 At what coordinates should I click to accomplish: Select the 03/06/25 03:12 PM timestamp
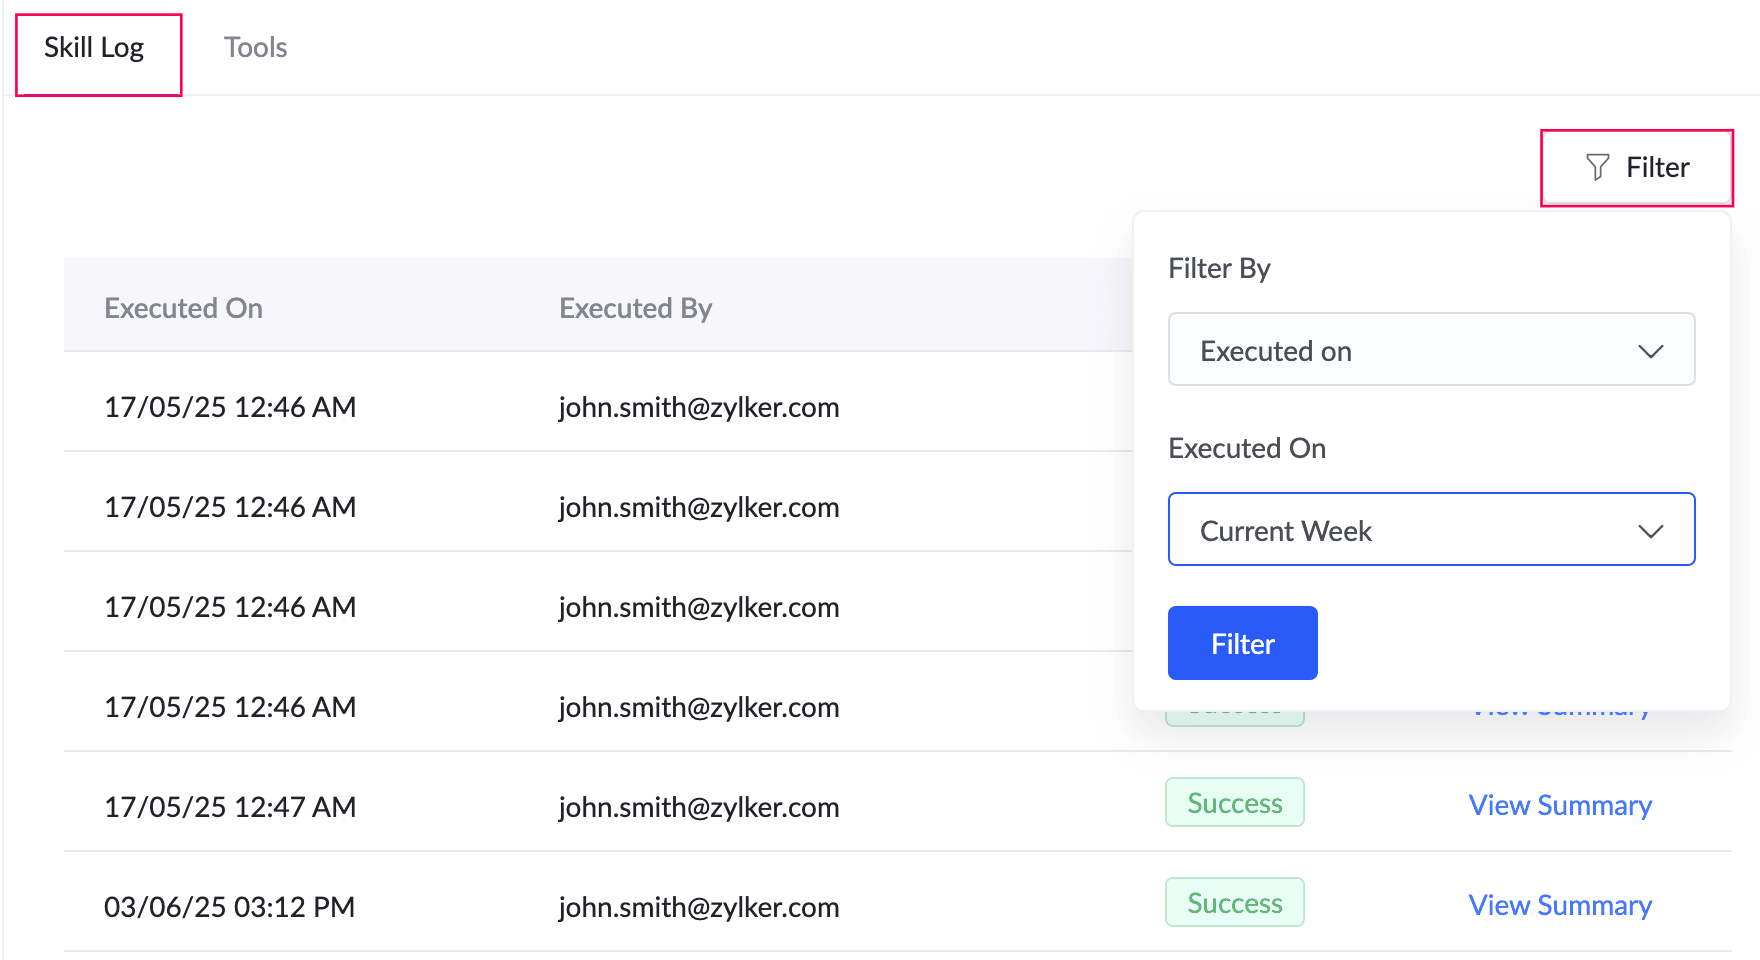coord(230,907)
